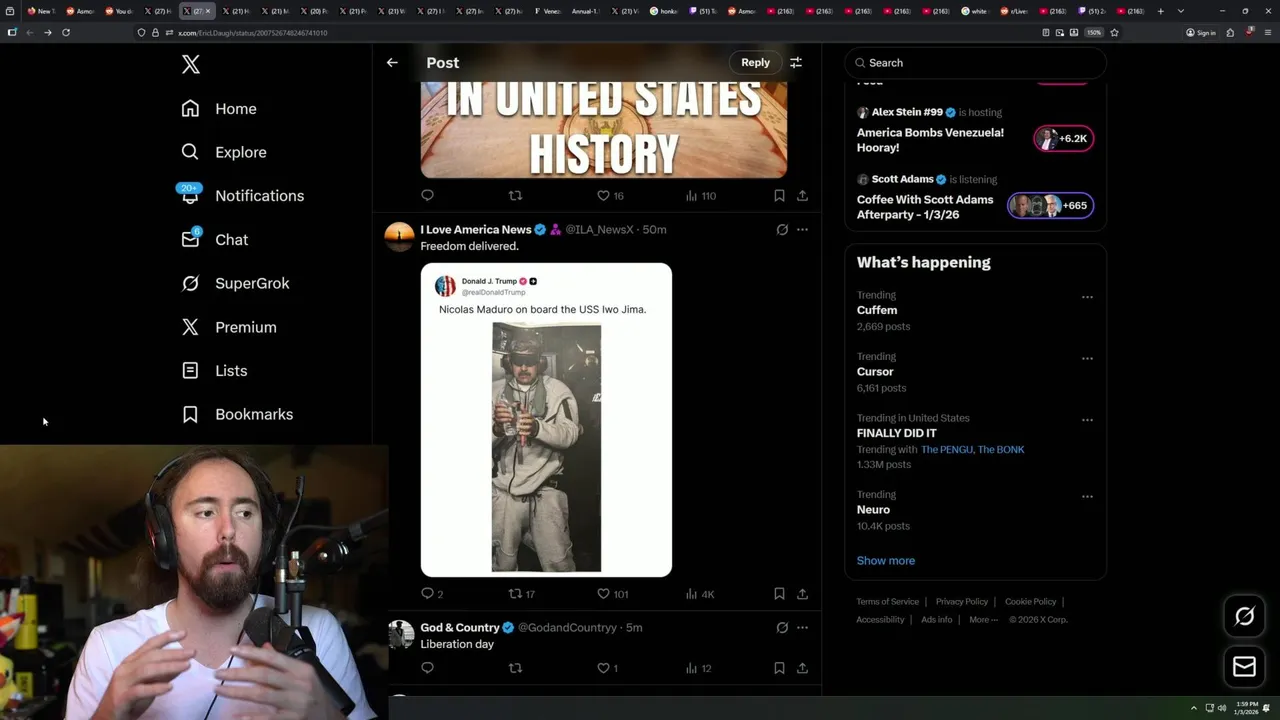Screen dimensions: 1280x720
Task: Open more options for Neuro trend
Action: [x=1087, y=497]
